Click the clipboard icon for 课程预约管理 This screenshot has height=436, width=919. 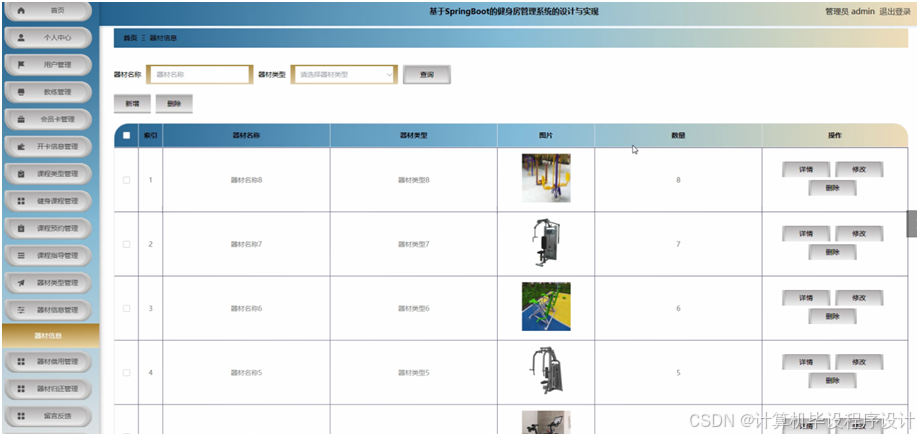[22, 229]
